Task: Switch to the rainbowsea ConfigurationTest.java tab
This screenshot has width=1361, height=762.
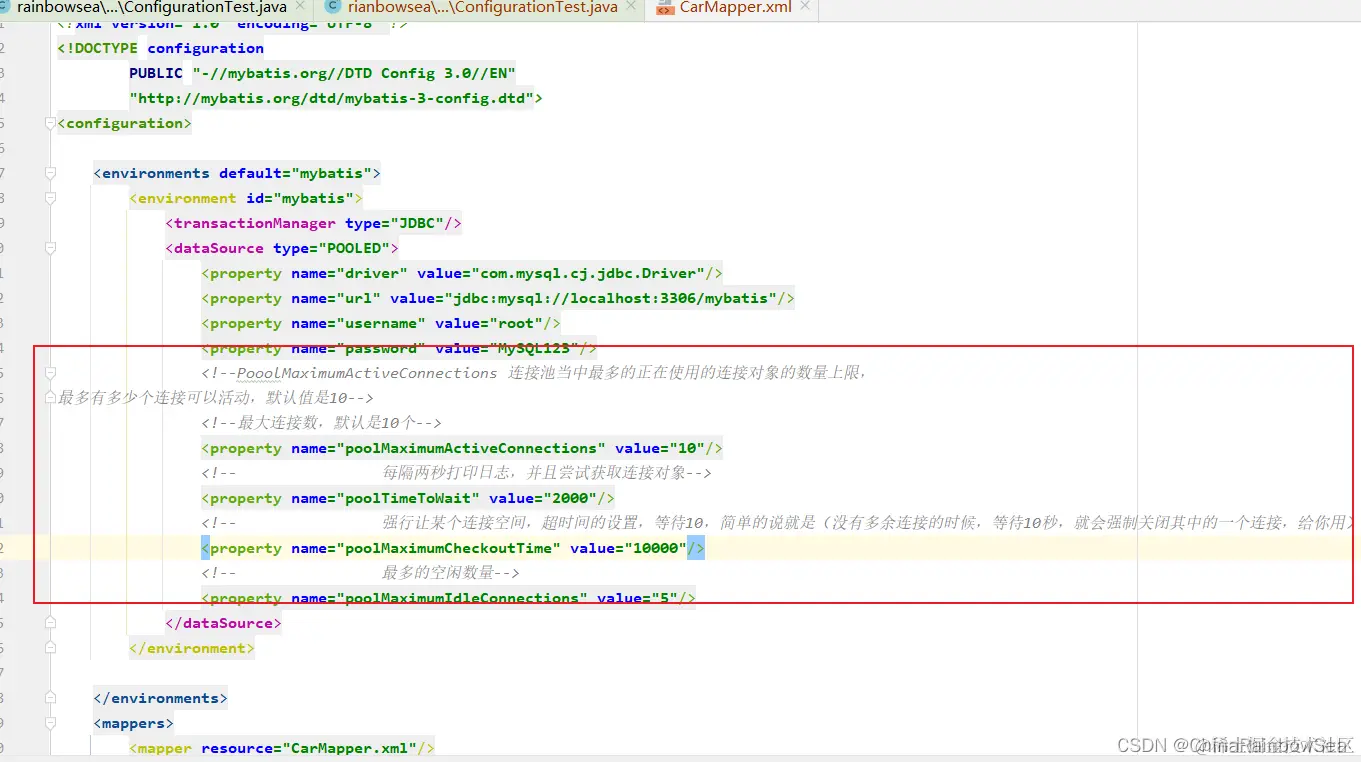Action: coord(150,8)
